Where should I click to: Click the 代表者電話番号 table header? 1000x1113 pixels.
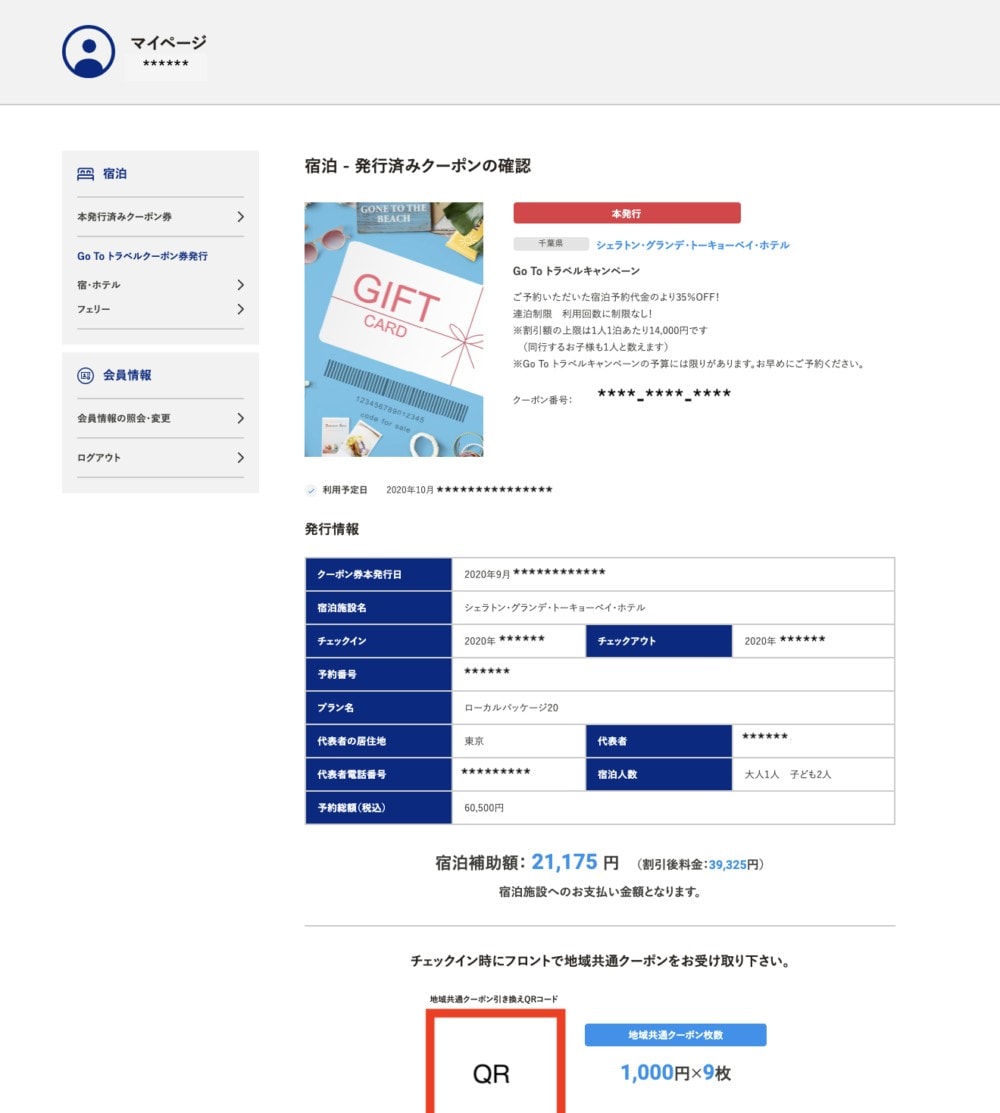click(378, 774)
